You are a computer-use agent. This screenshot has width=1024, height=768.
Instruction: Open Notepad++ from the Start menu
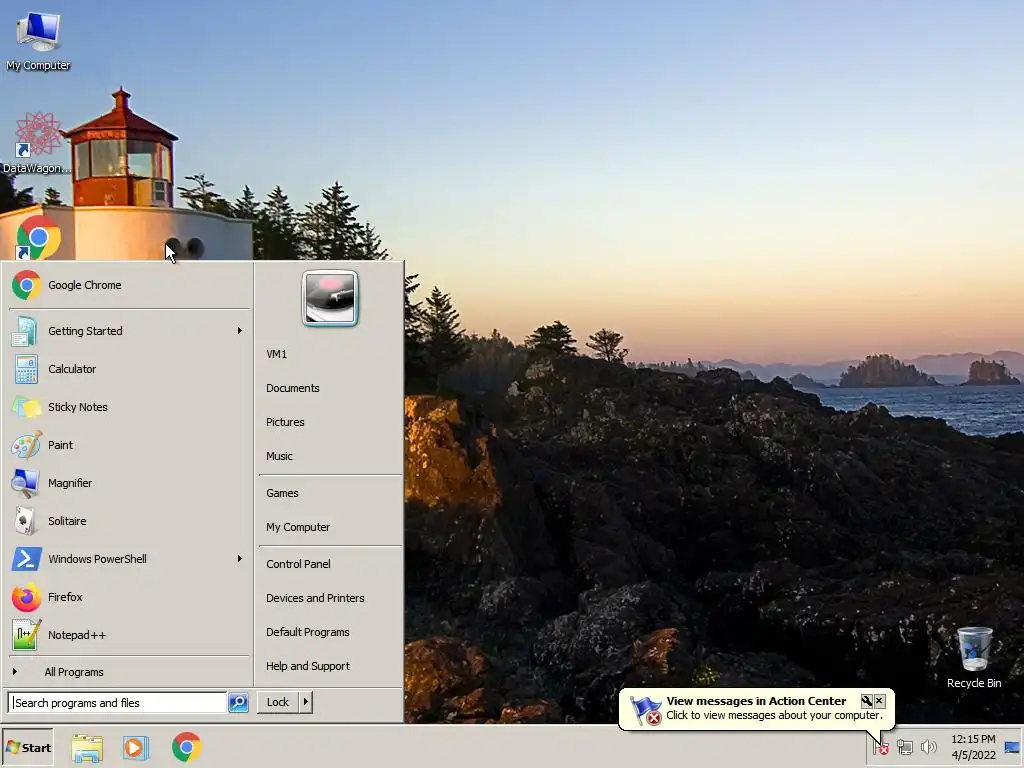pyautogui.click(x=129, y=635)
